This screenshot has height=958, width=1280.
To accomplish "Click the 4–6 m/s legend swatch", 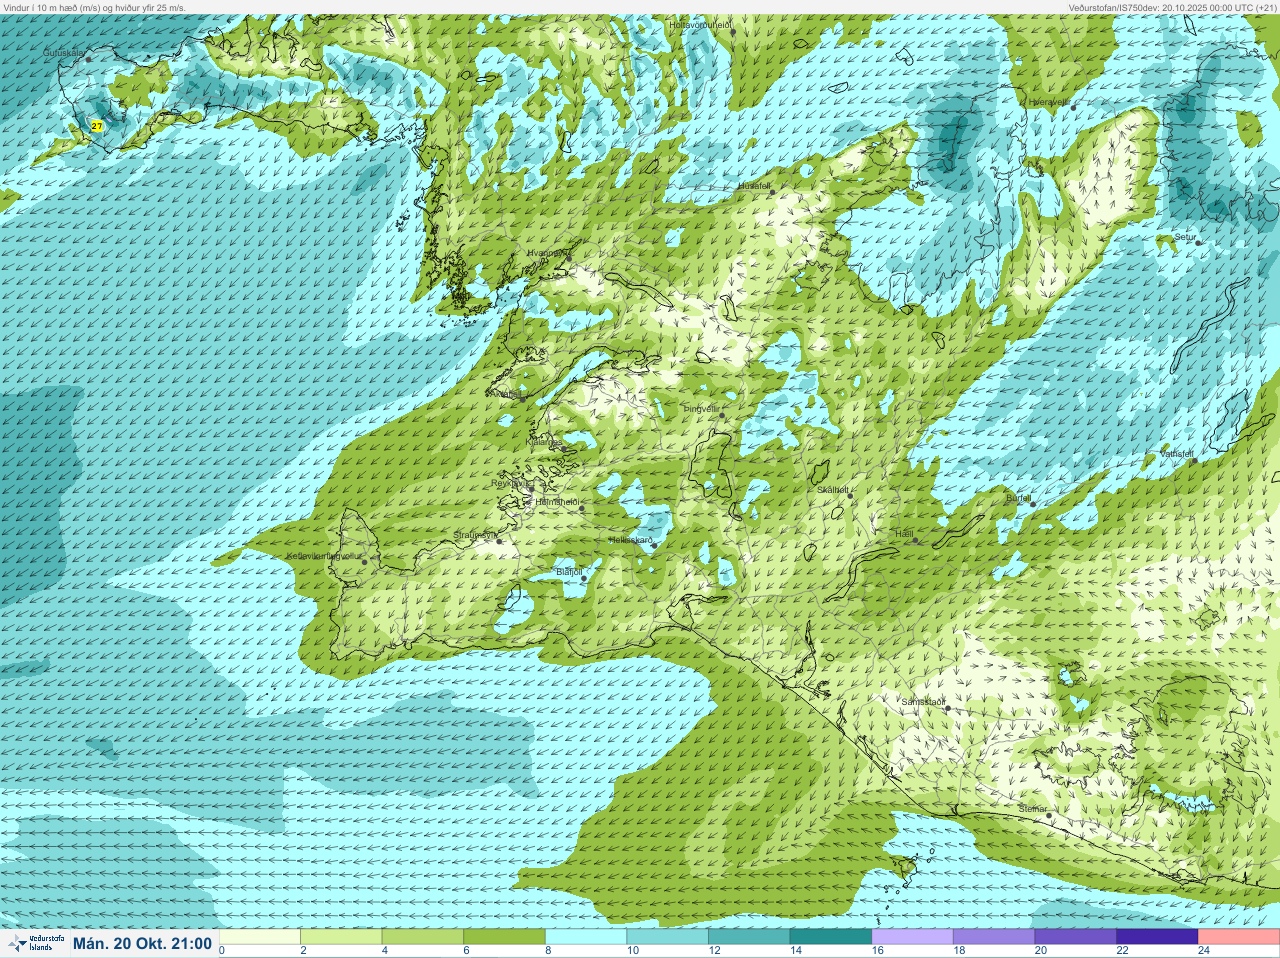I will tap(423, 937).
